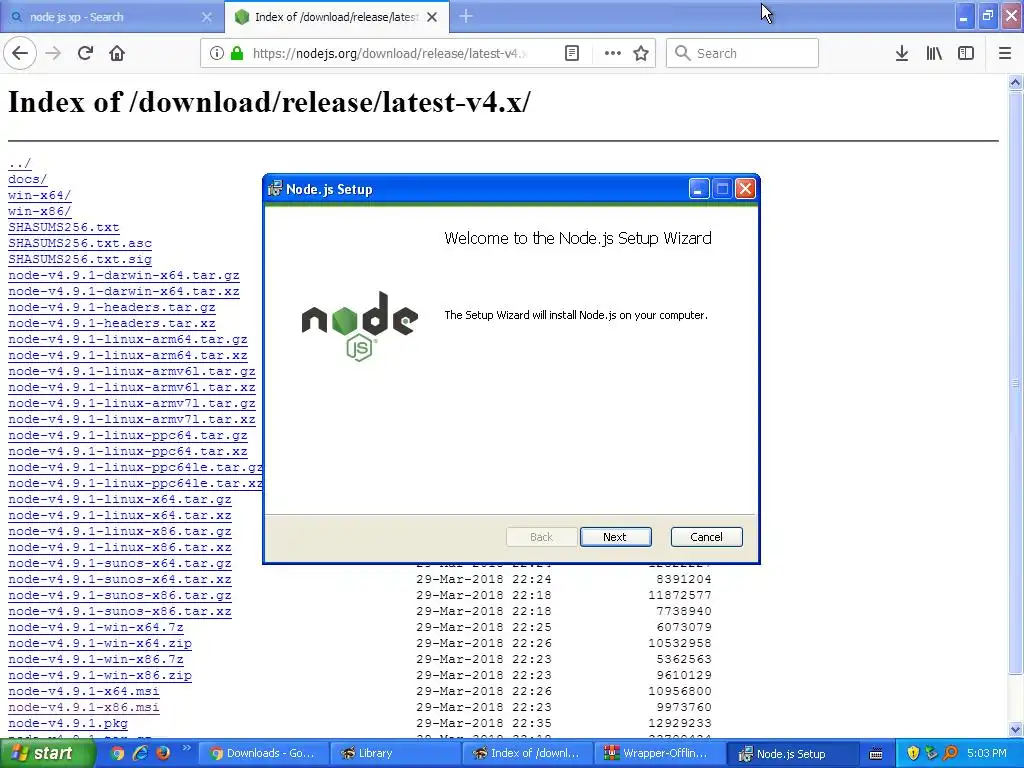This screenshot has height=768, width=1024.
Task: Click the green padlock security icon
Action: click(236, 53)
